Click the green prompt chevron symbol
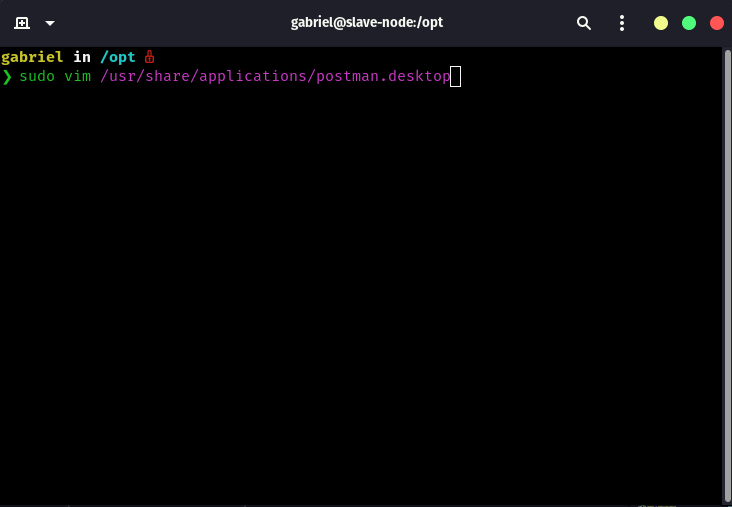This screenshot has height=507, width=732. coord(6,77)
